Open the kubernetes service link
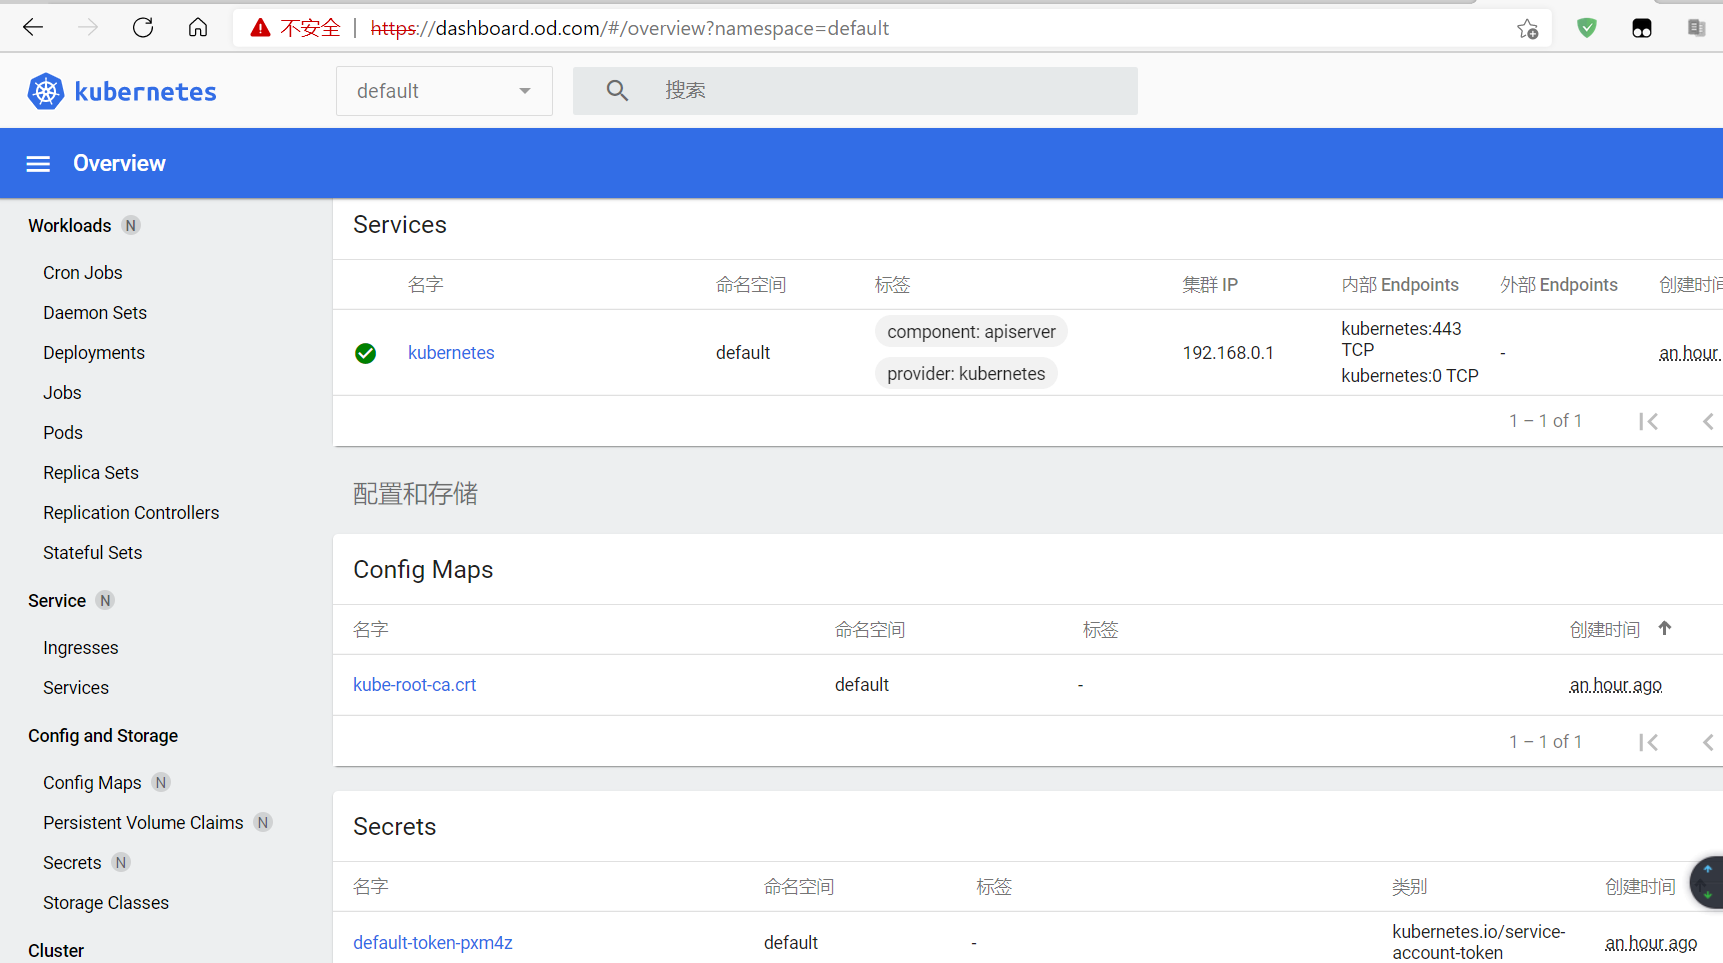The height and width of the screenshot is (963, 1723). tap(451, 353)
